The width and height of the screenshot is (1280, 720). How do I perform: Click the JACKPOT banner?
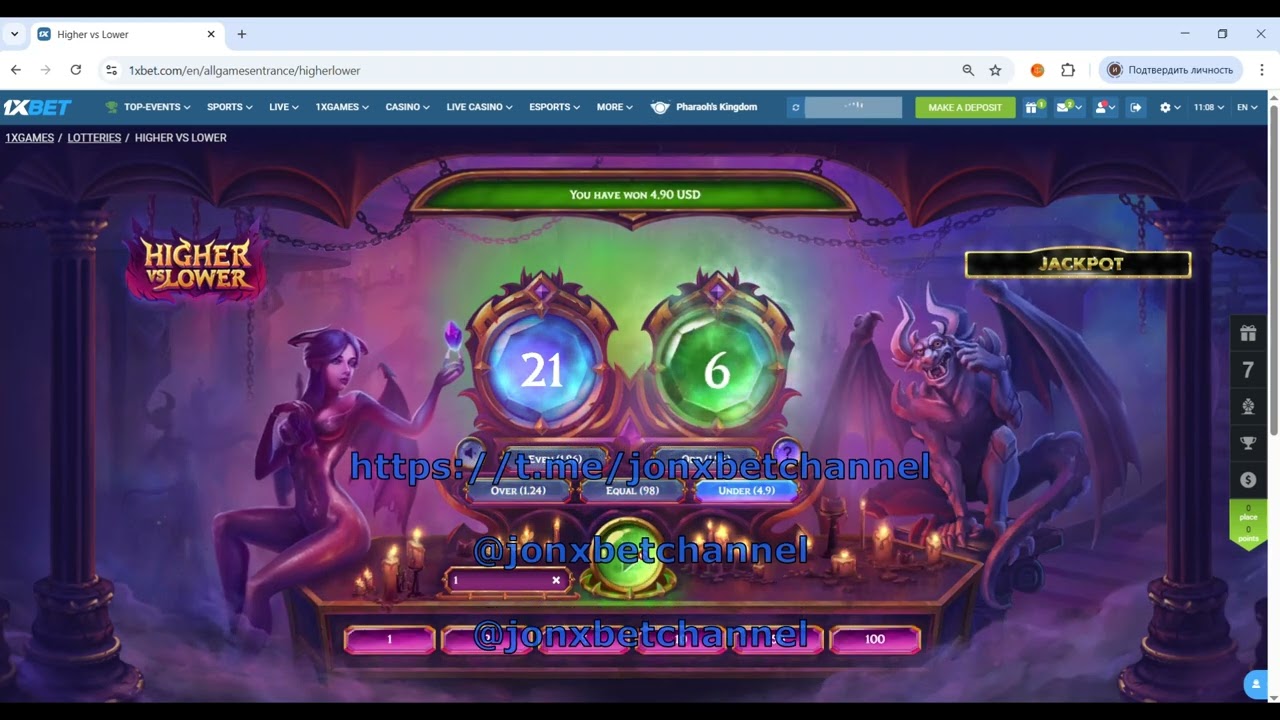tap(1078, 264)
